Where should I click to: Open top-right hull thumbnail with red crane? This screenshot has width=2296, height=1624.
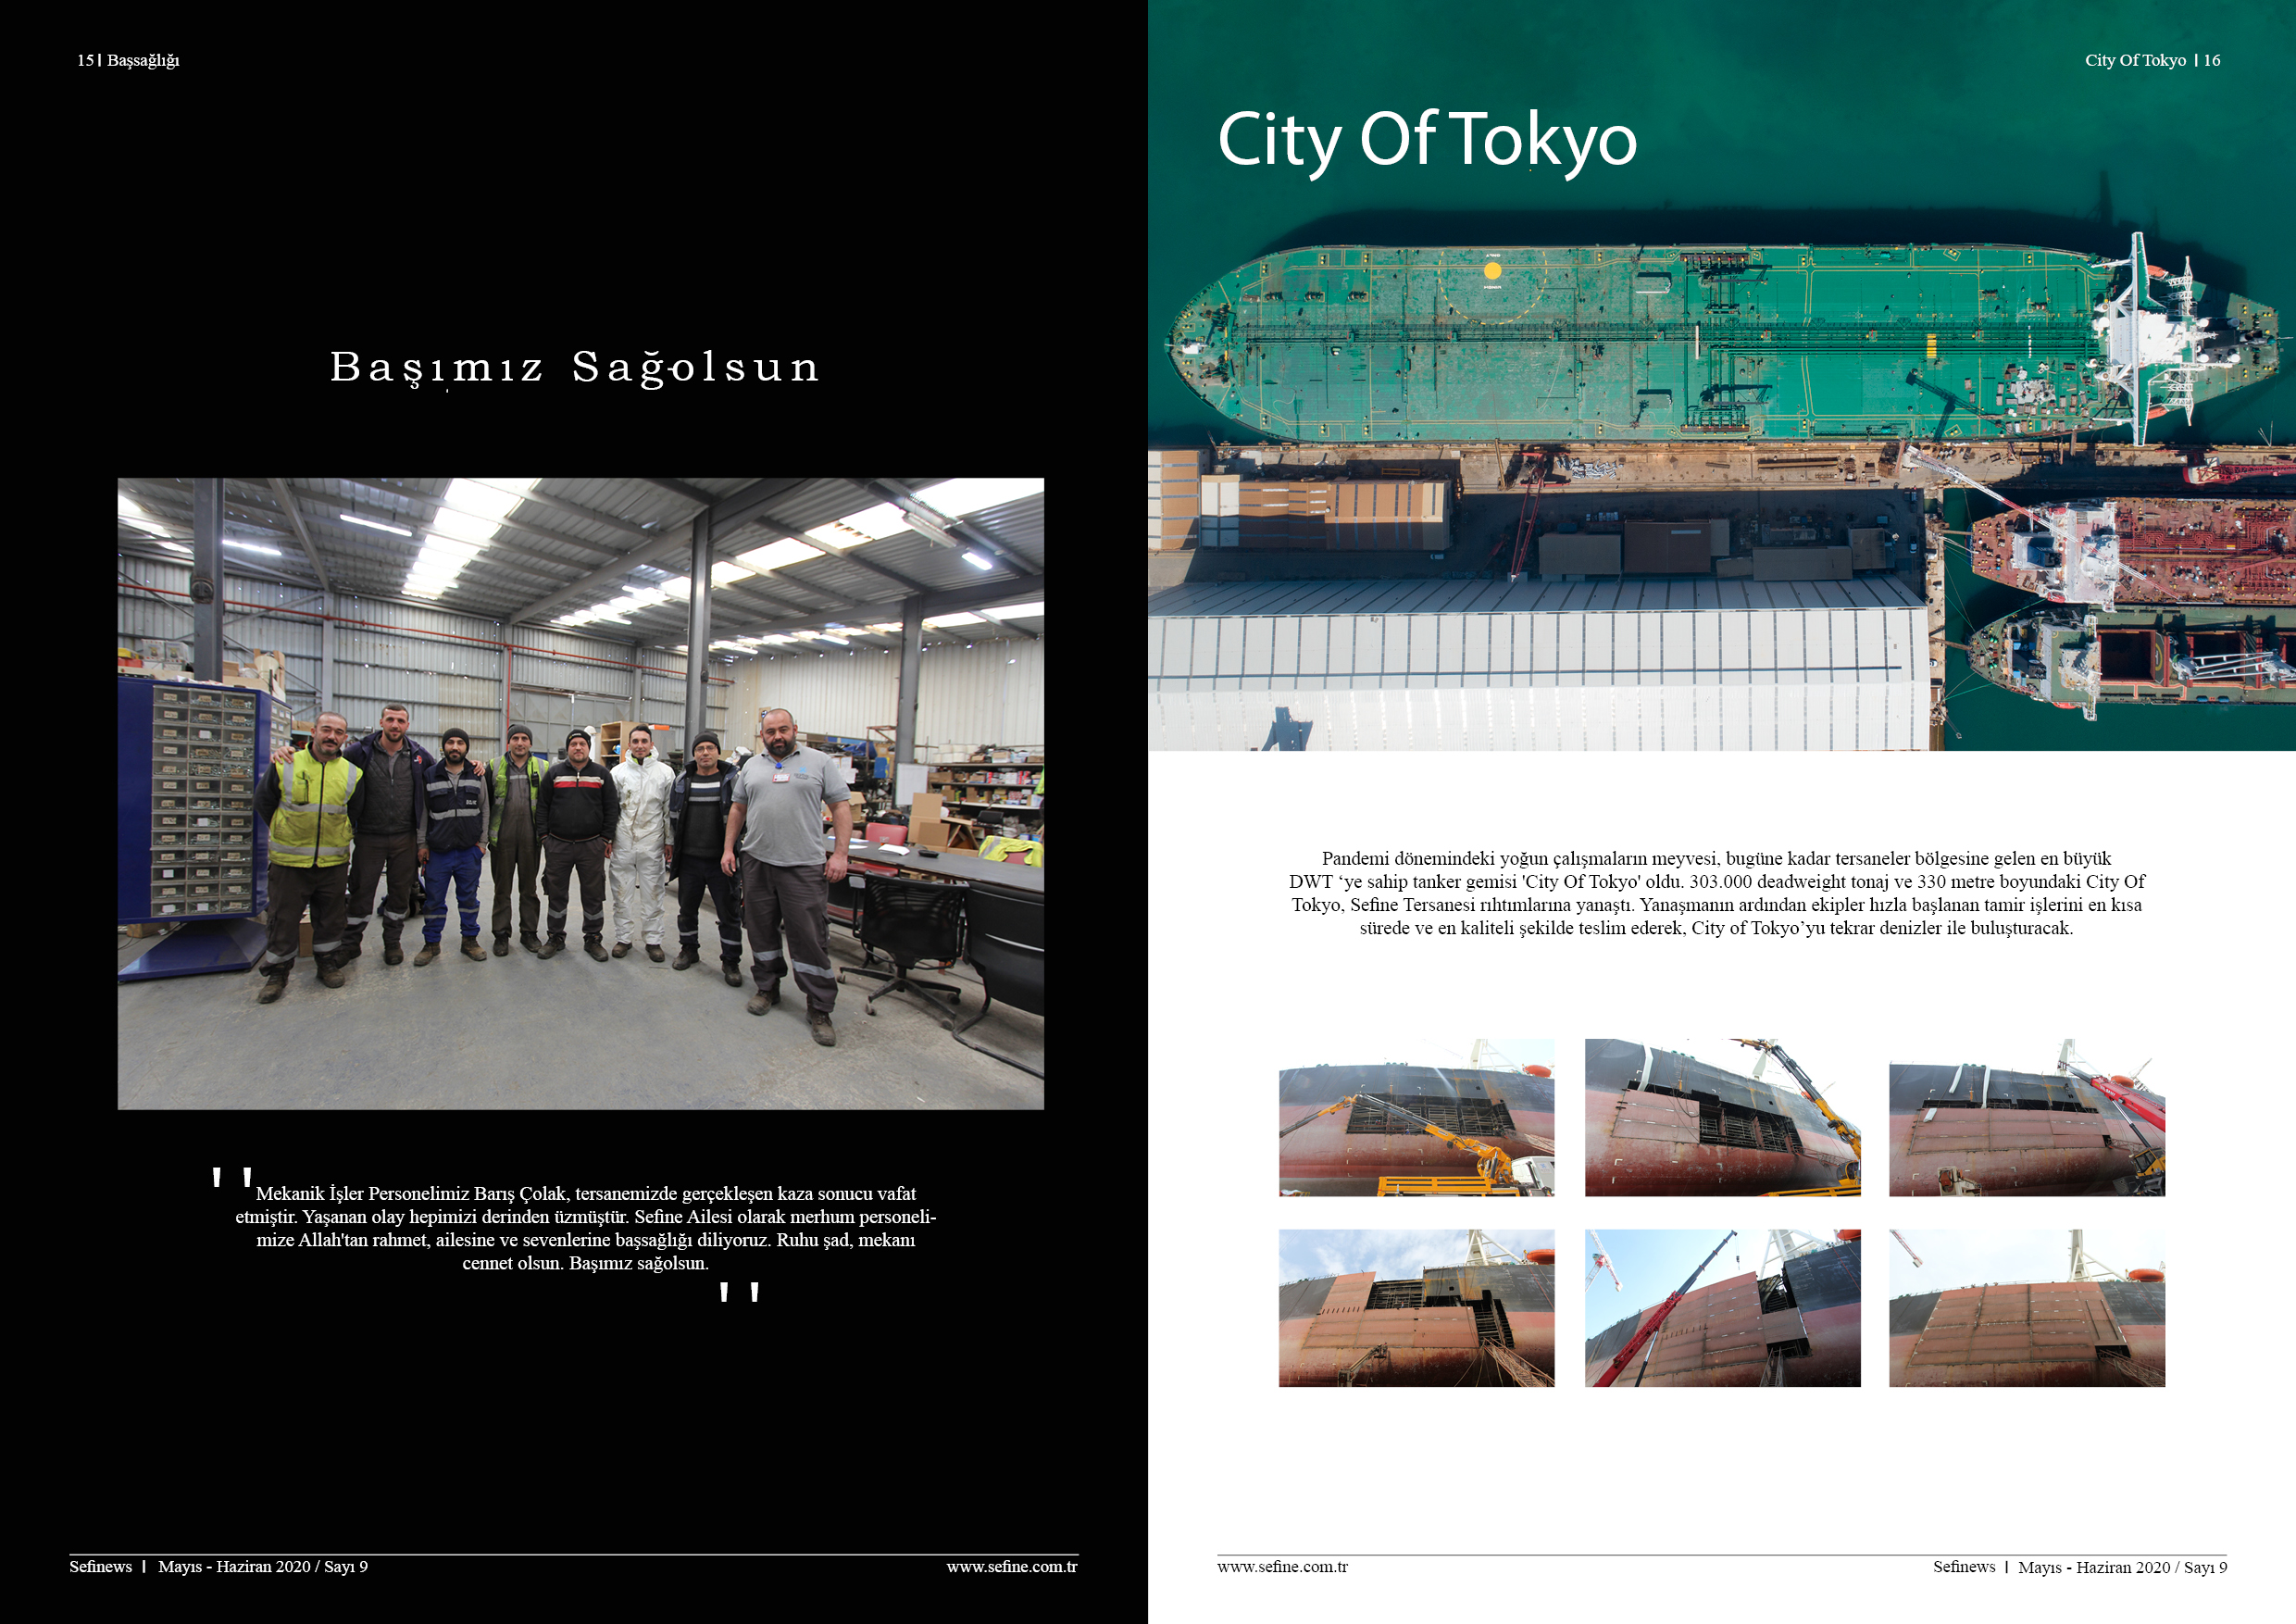[x=2027, y=1117]
